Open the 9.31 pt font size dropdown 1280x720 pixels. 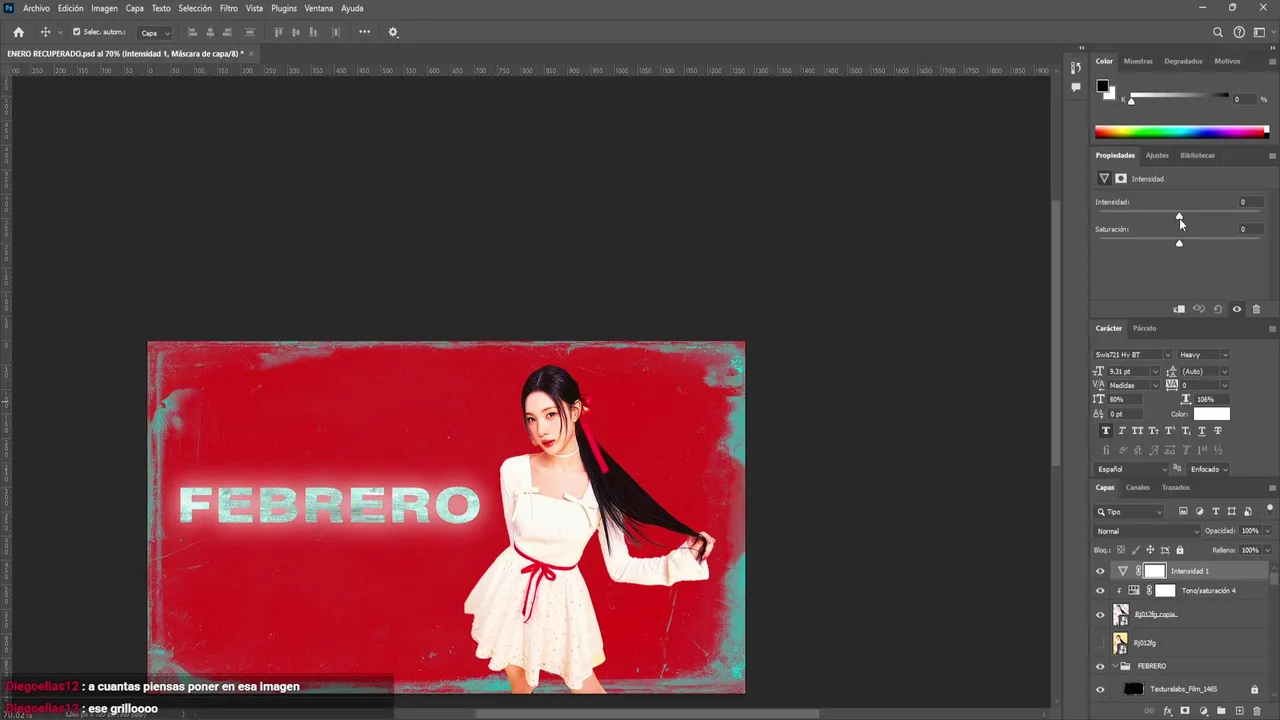pos(1157,371)
